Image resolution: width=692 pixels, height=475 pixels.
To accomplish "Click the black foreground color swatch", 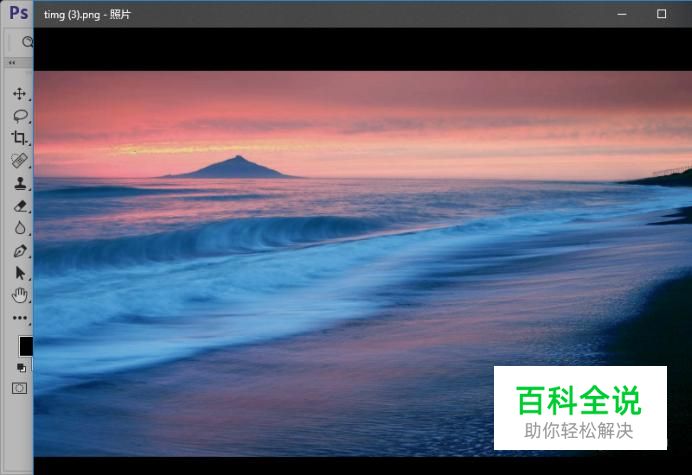I will (25, 346).
